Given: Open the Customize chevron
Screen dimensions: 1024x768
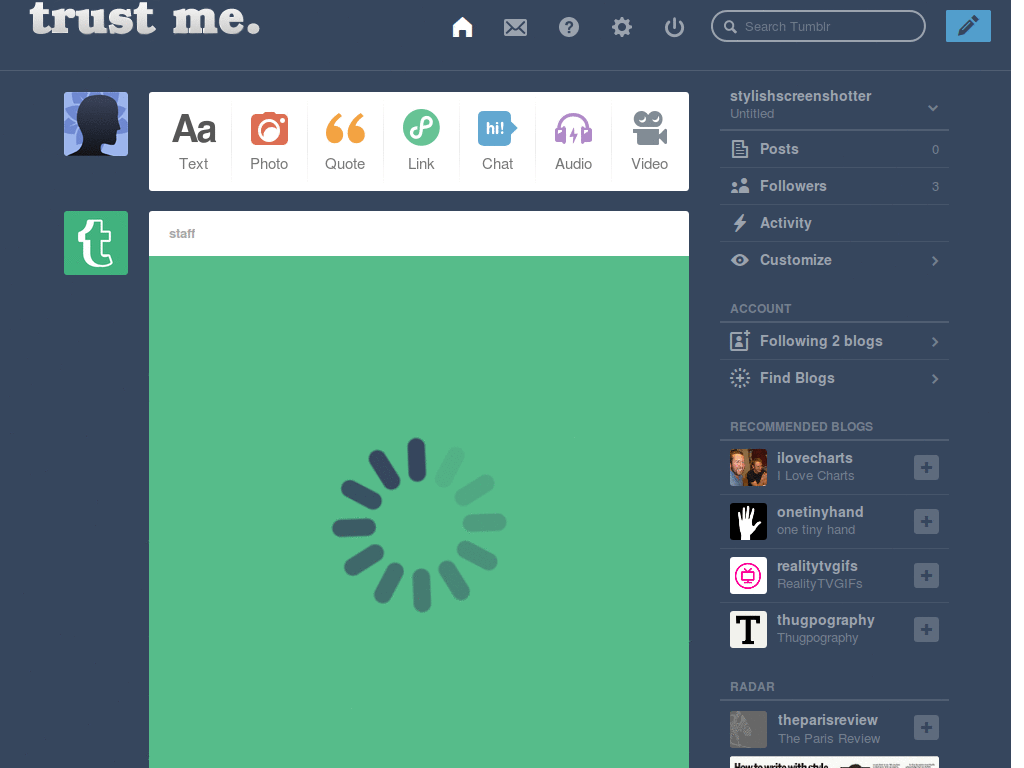Looking at the screenshot, I should (933, 260).
